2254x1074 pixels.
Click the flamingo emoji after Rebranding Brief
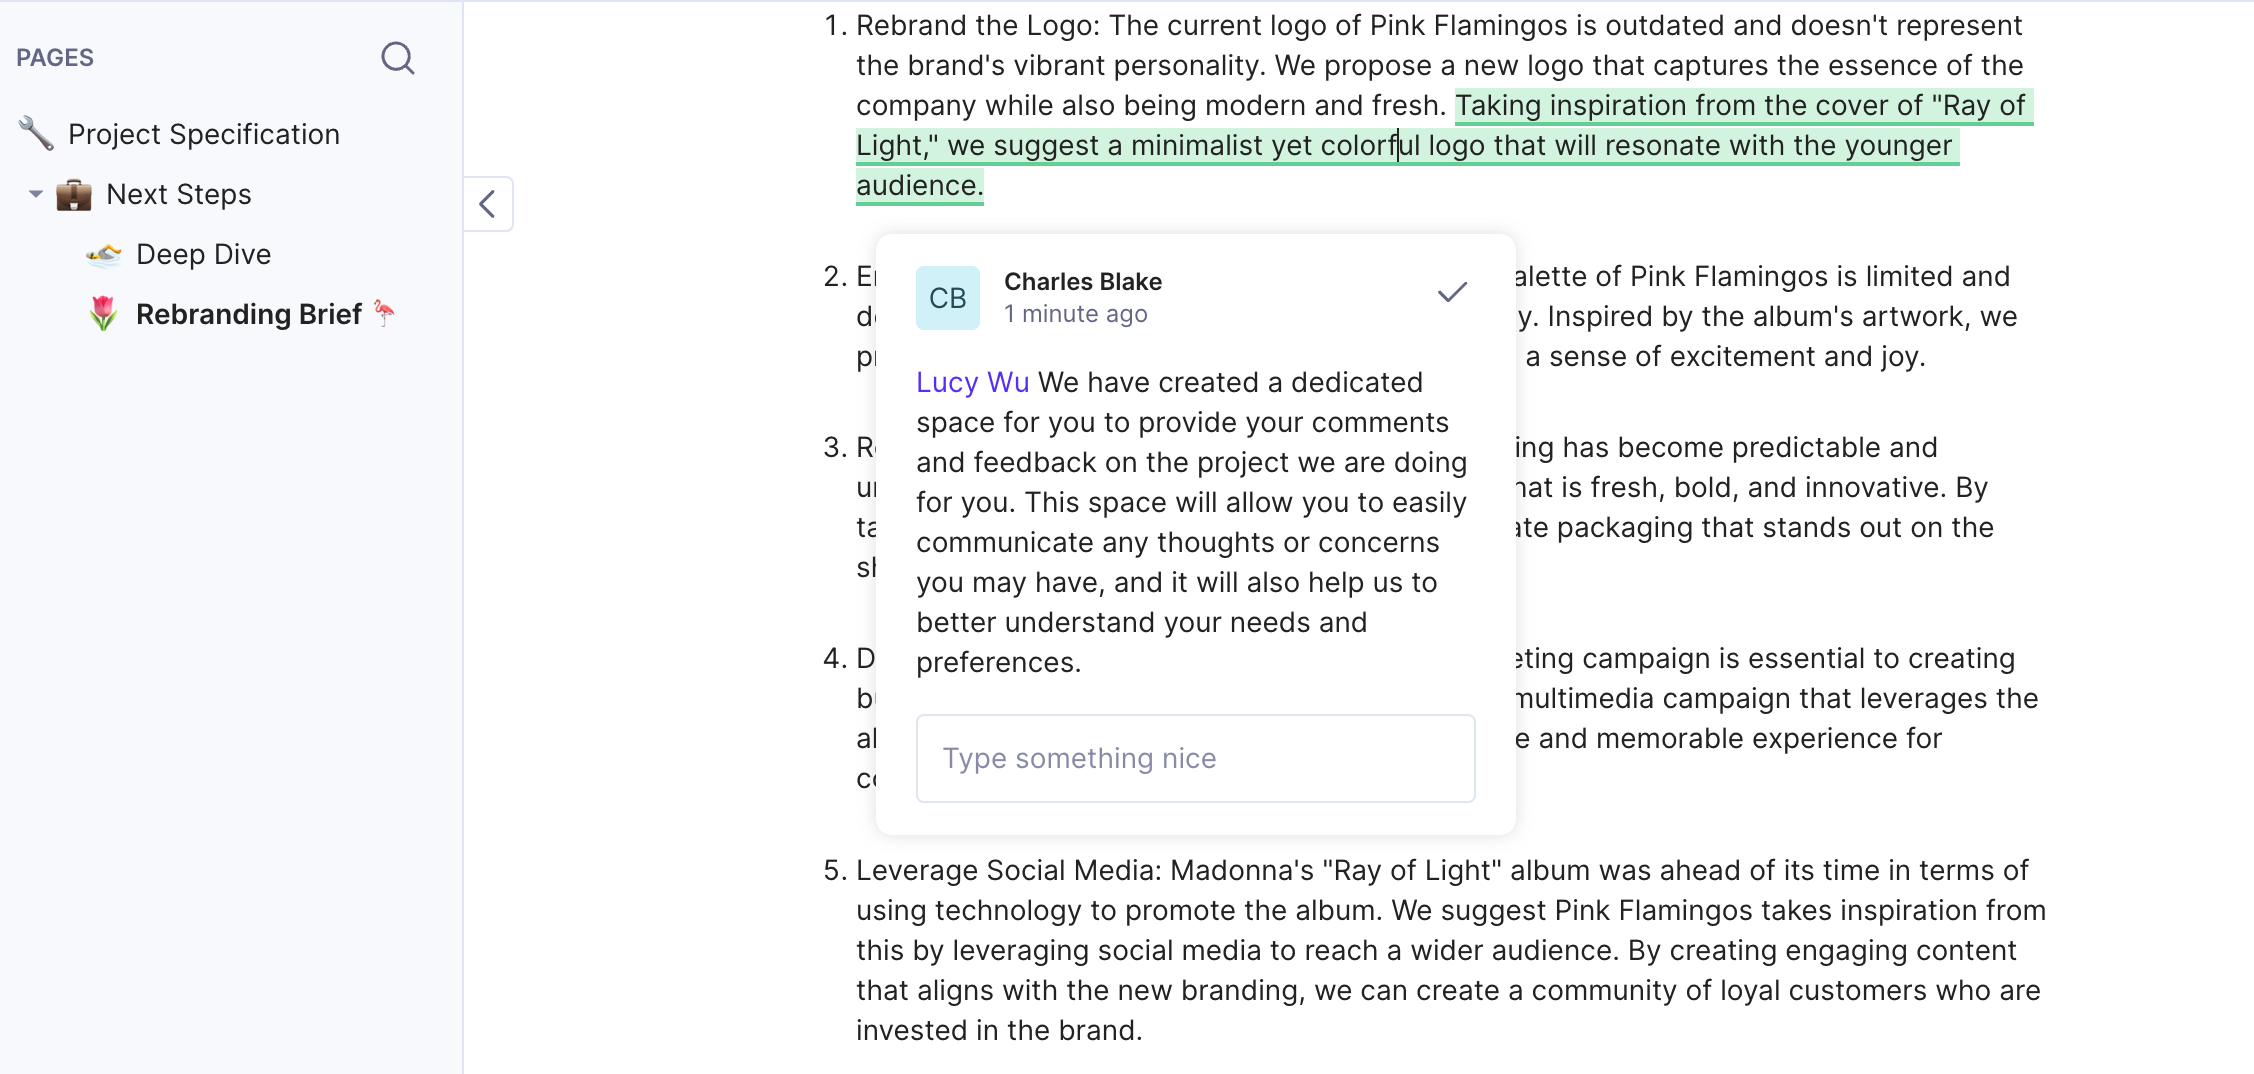tap(385, 313)
